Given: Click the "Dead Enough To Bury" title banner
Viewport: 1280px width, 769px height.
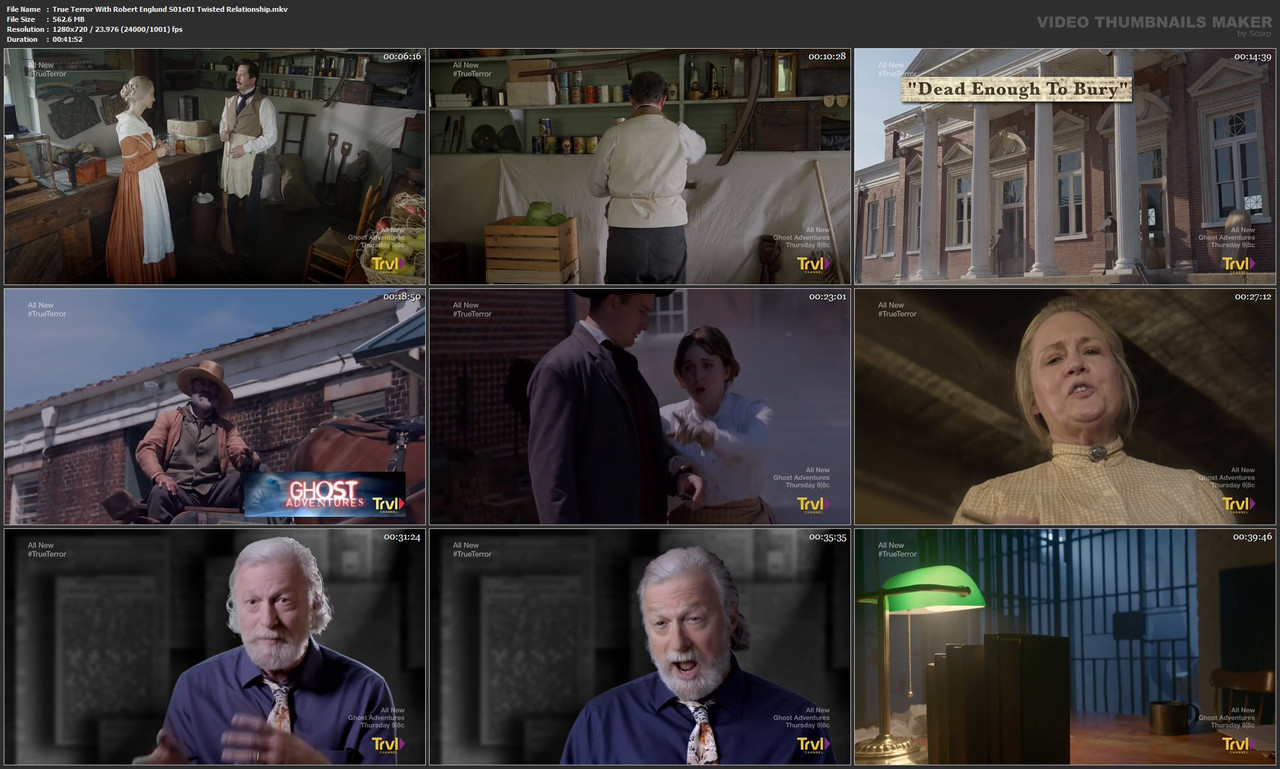Looking at the screenshot, I should click(1016, 90).
